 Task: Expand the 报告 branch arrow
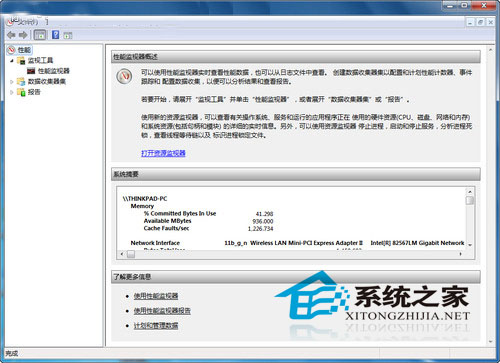point(12,92)
